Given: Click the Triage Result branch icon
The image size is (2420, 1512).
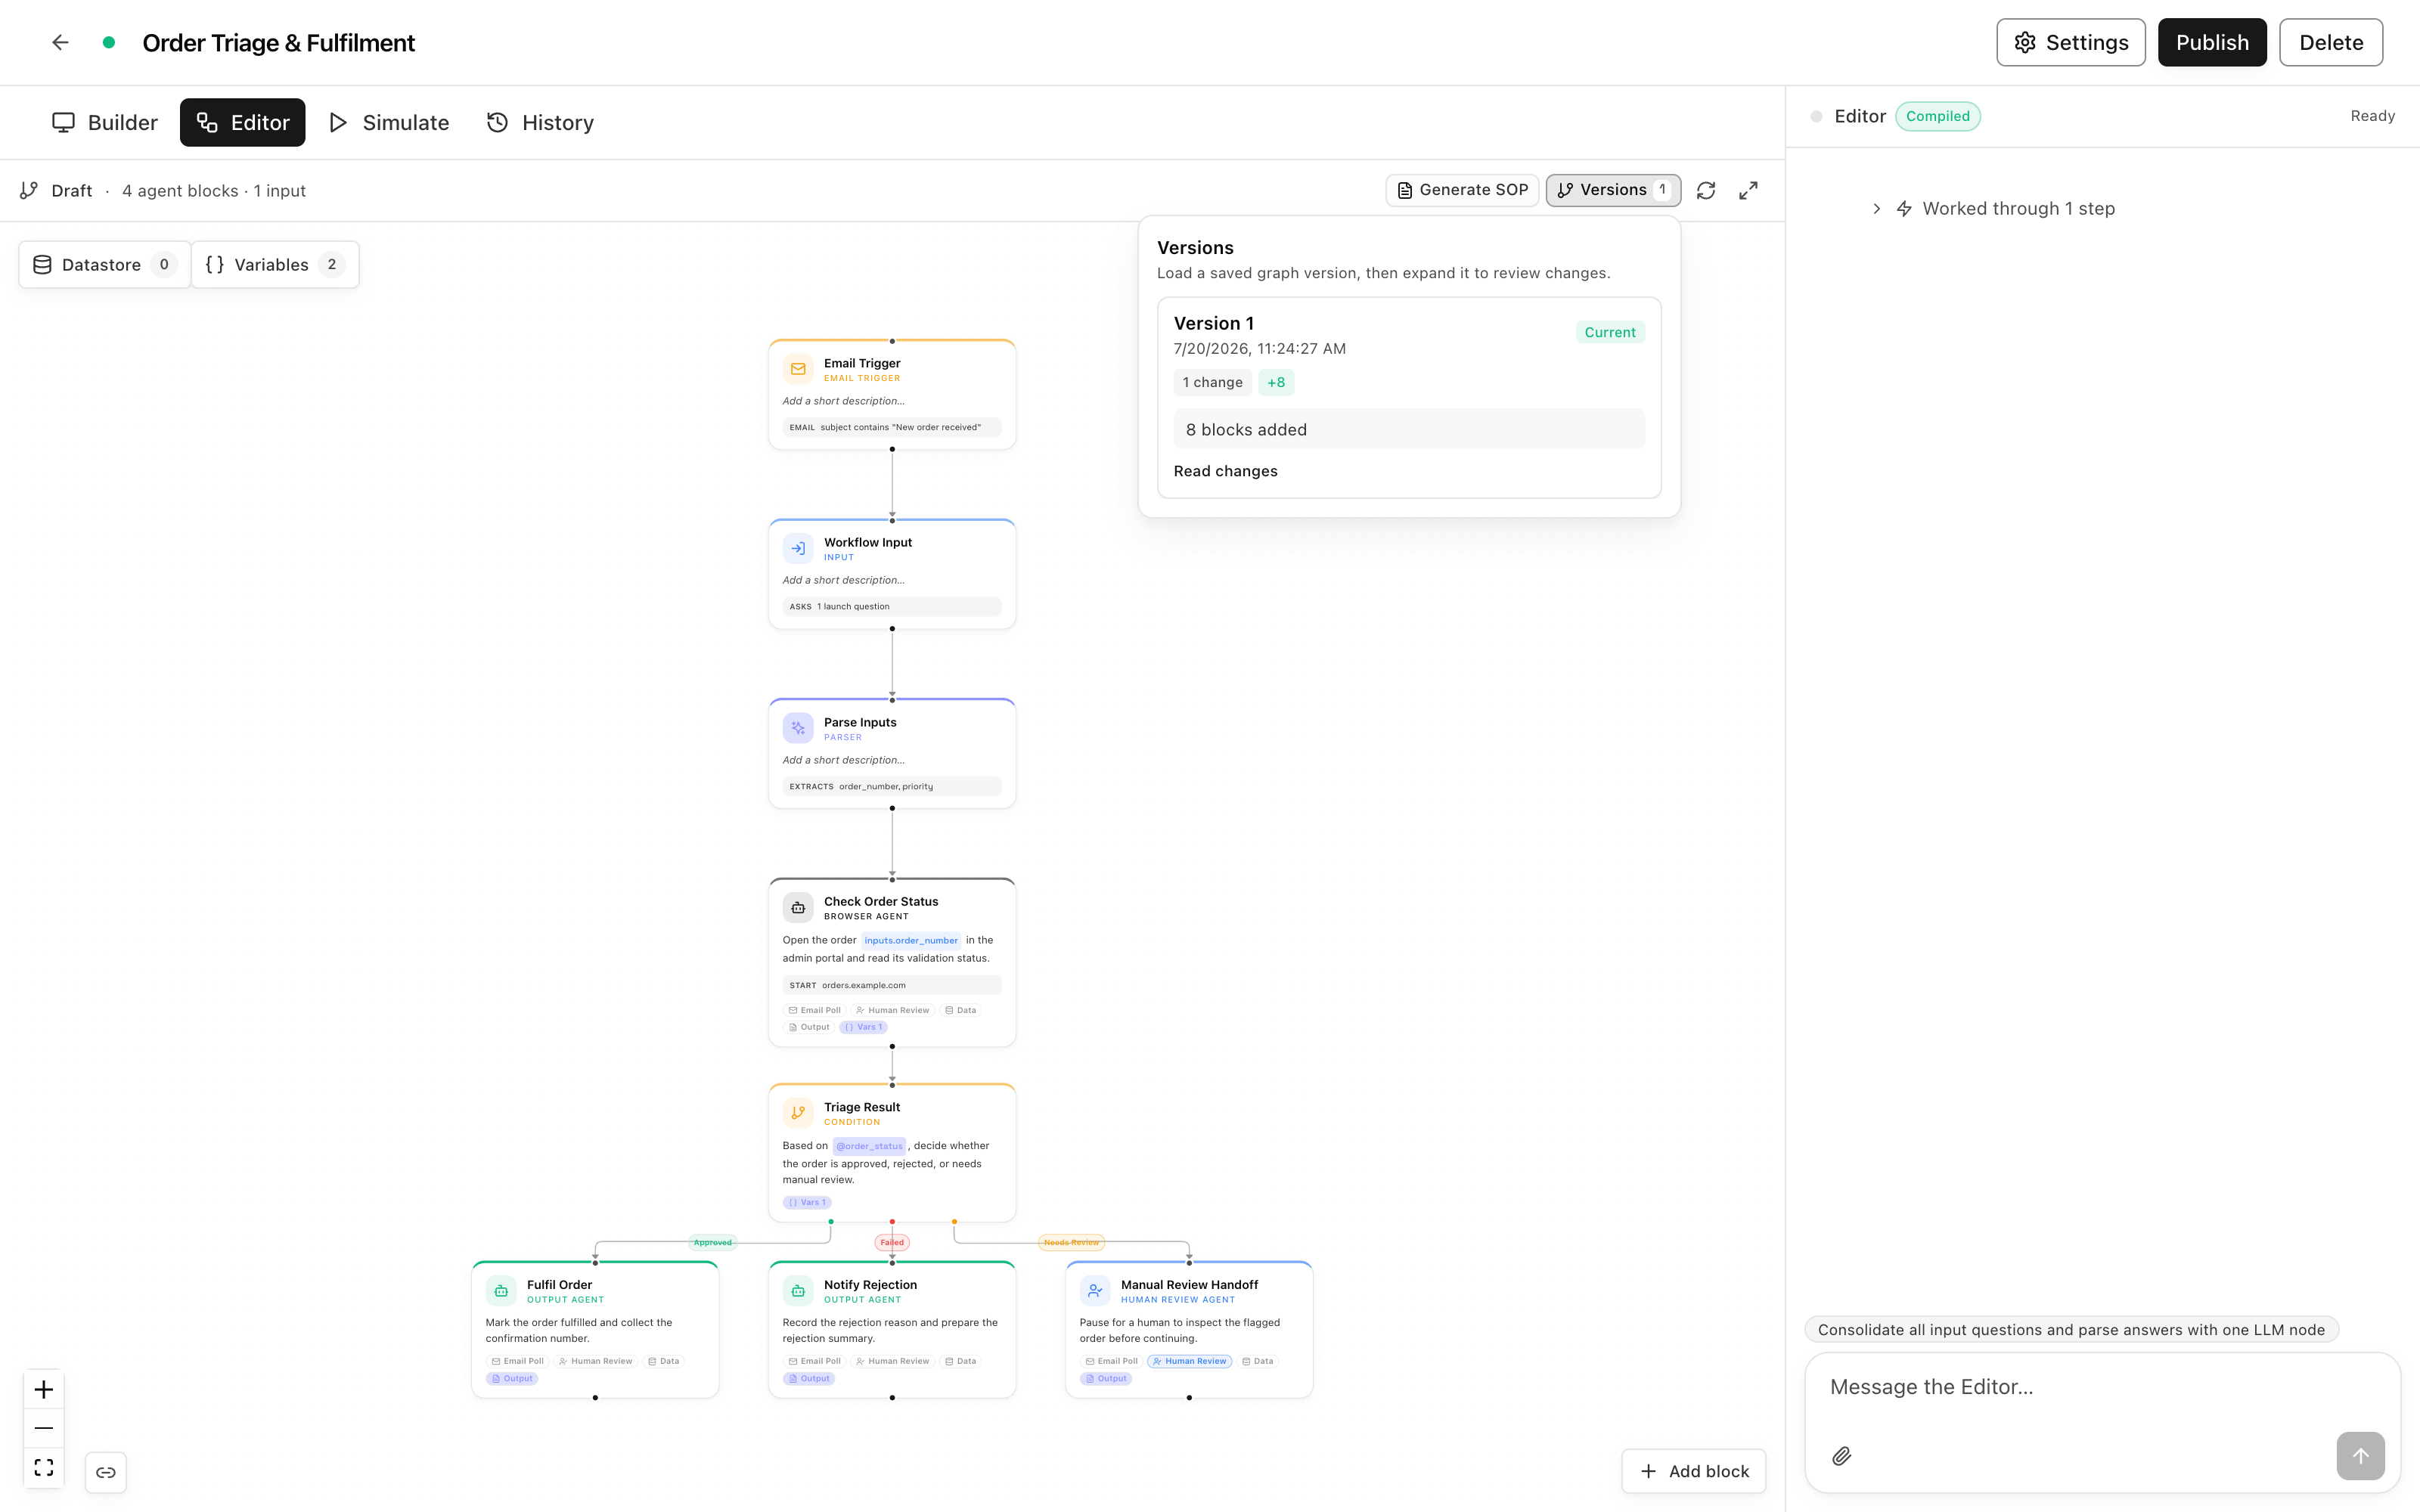Looking at the screenshot, I should 798,1112.
